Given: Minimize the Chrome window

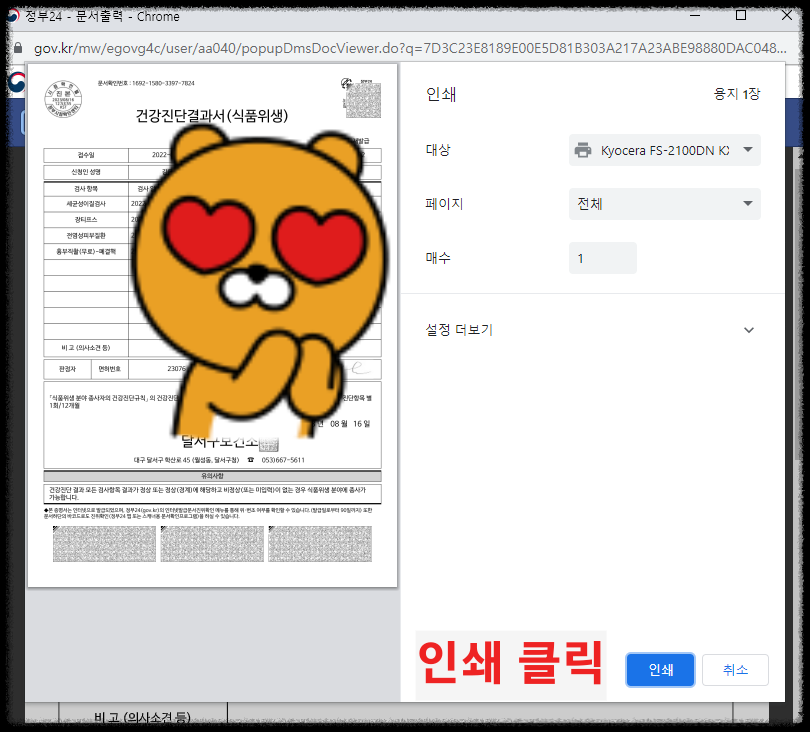Looking at the screenshot, I should click(x=695, y=15).
